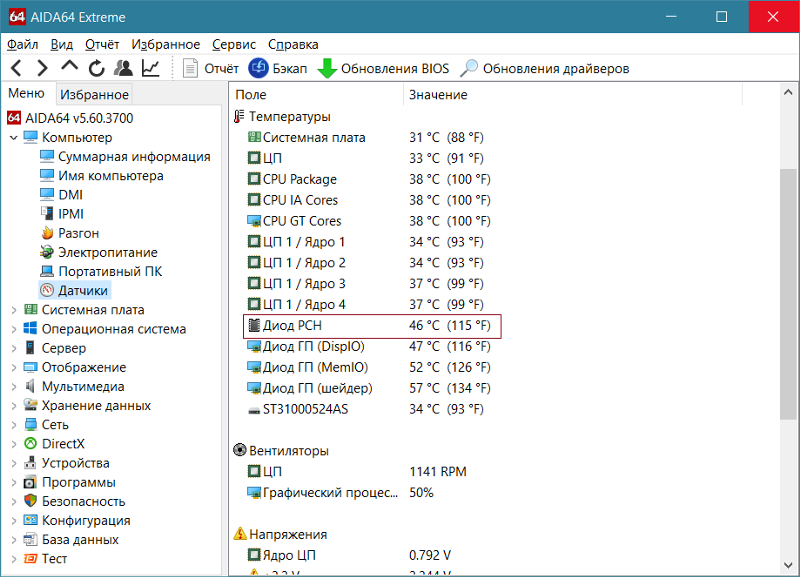This screenshot has height=577, width=800.
Task: Go forward with the right arrow icon
Action: pyautogui.click(x=42, y=68)
